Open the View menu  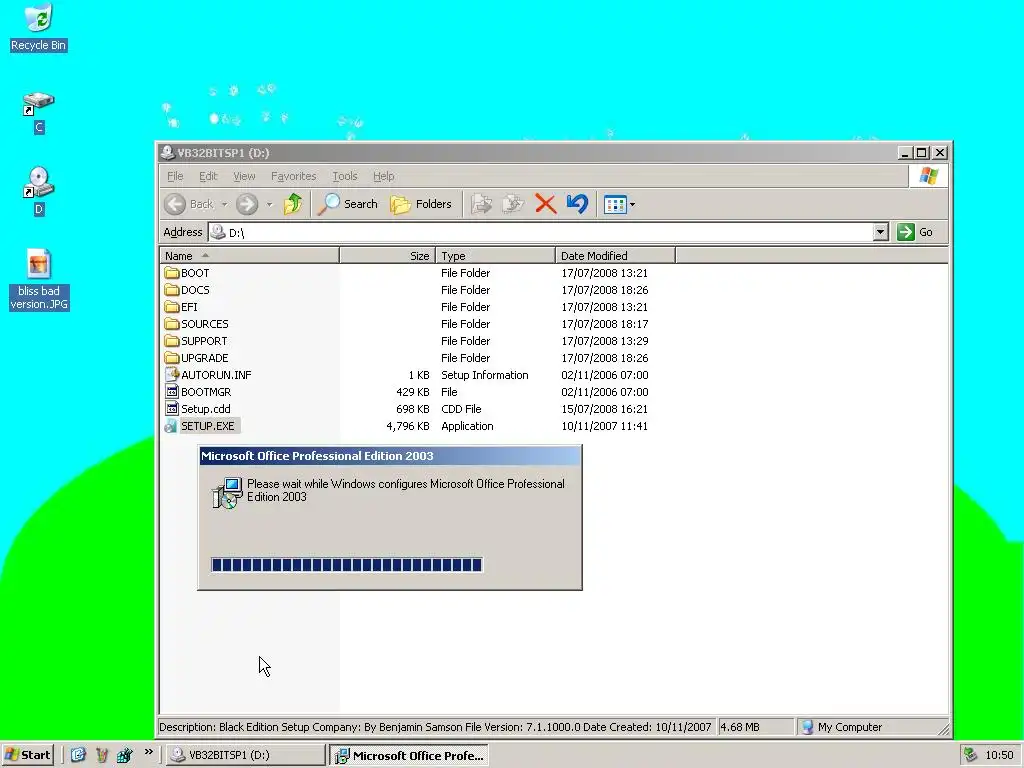[244, 176]
